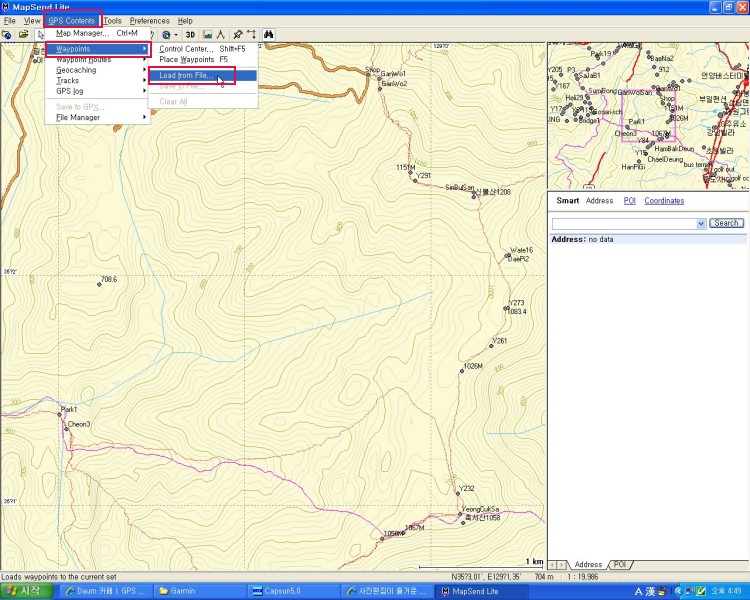Viewport: 750px width, 600px height.
Task: Switch to Address search mode
Action: pyautogui.click(x=599, y=200)
